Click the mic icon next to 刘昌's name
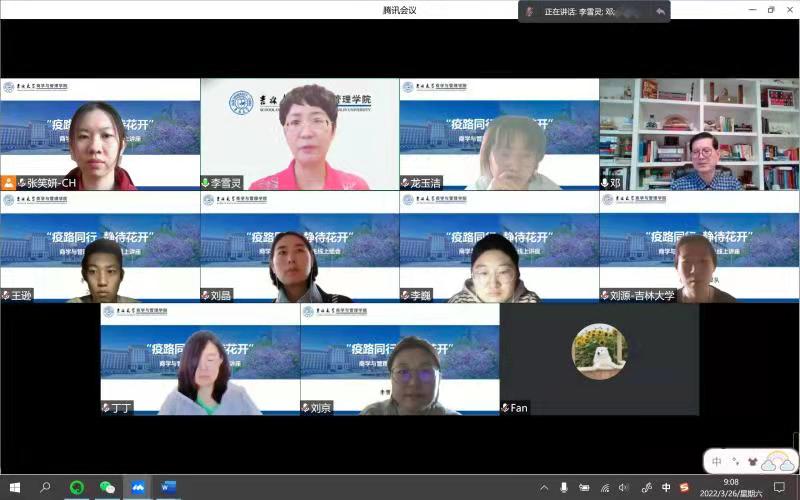Viewport: 800px width, 500px height. (x=205, y=295)
